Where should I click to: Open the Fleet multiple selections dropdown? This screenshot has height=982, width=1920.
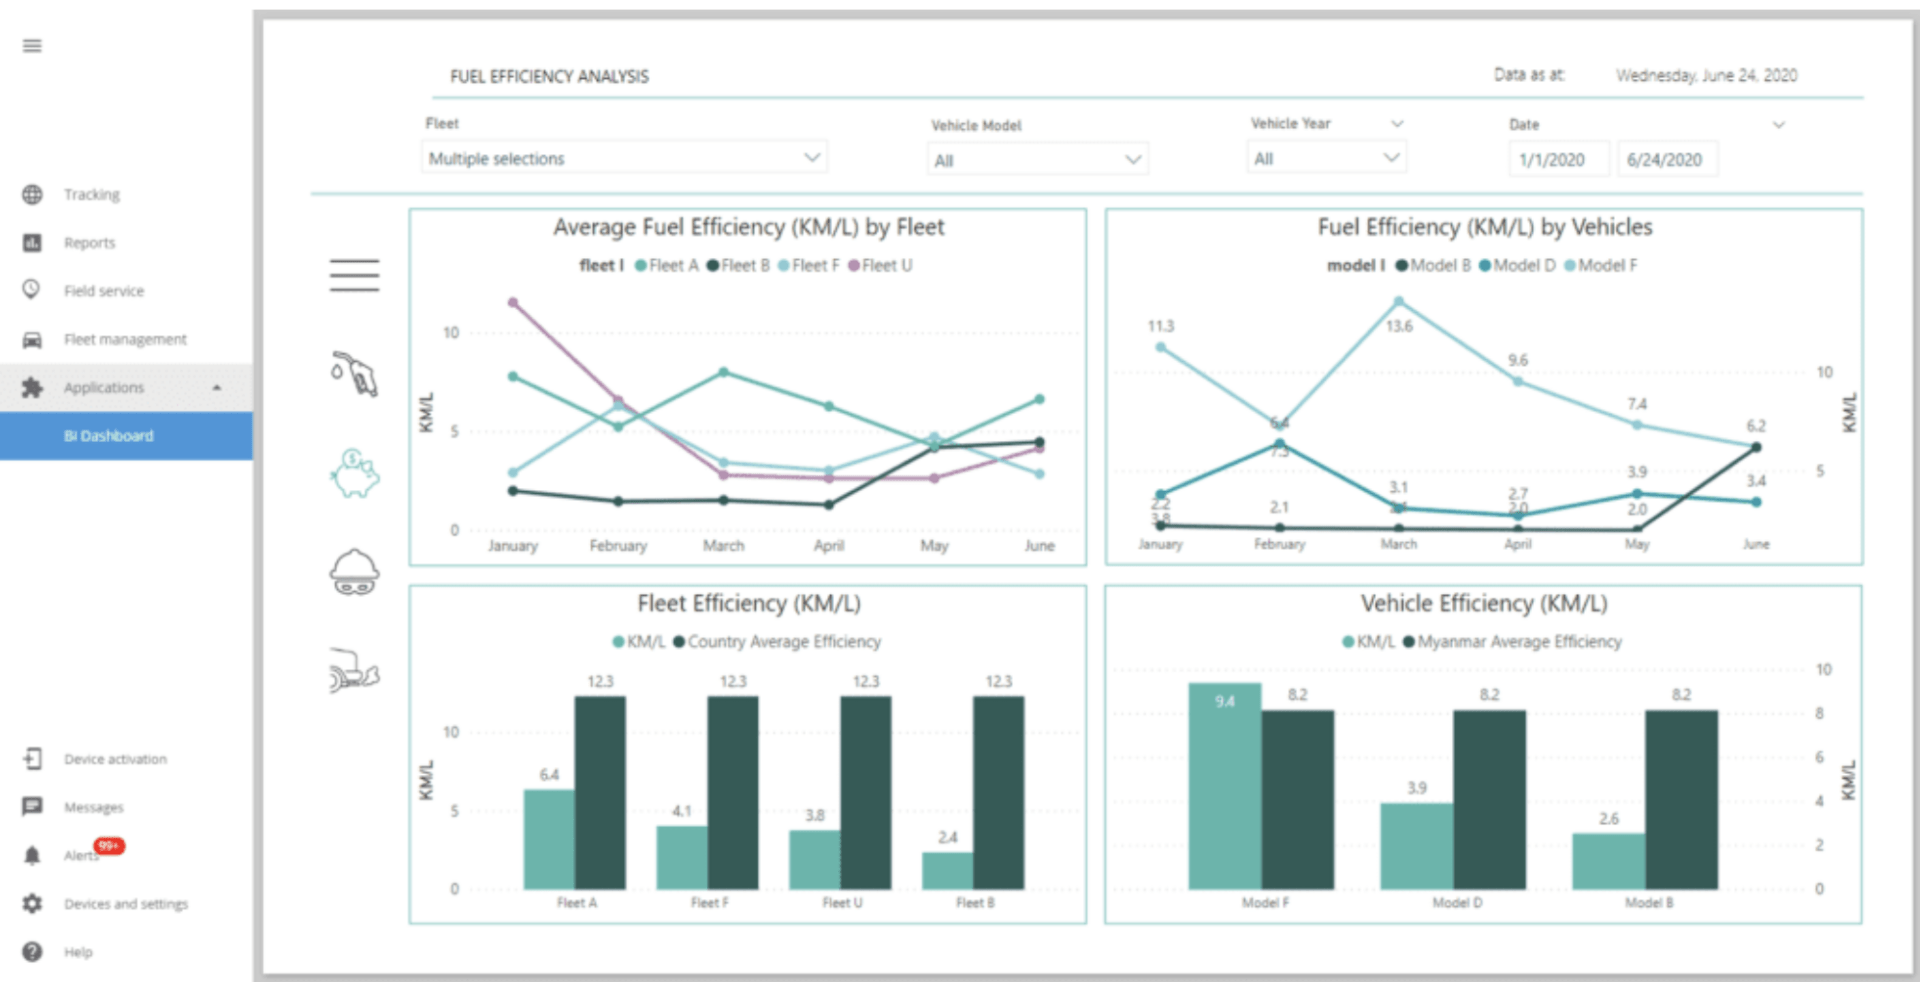(x=625, y=158)
